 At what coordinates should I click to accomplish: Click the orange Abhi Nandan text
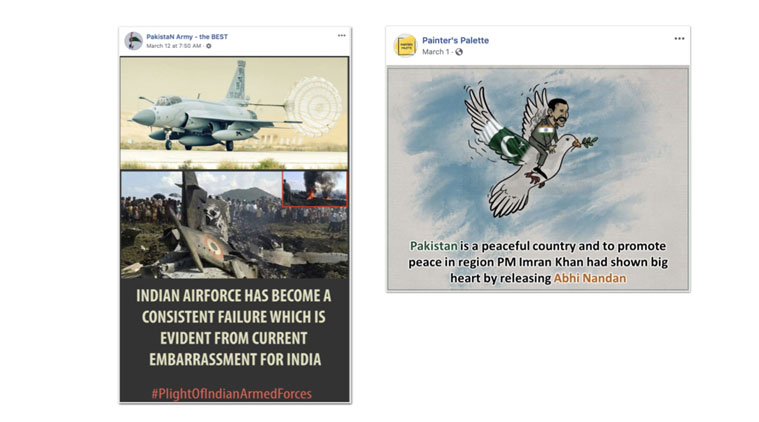[590, 278]
